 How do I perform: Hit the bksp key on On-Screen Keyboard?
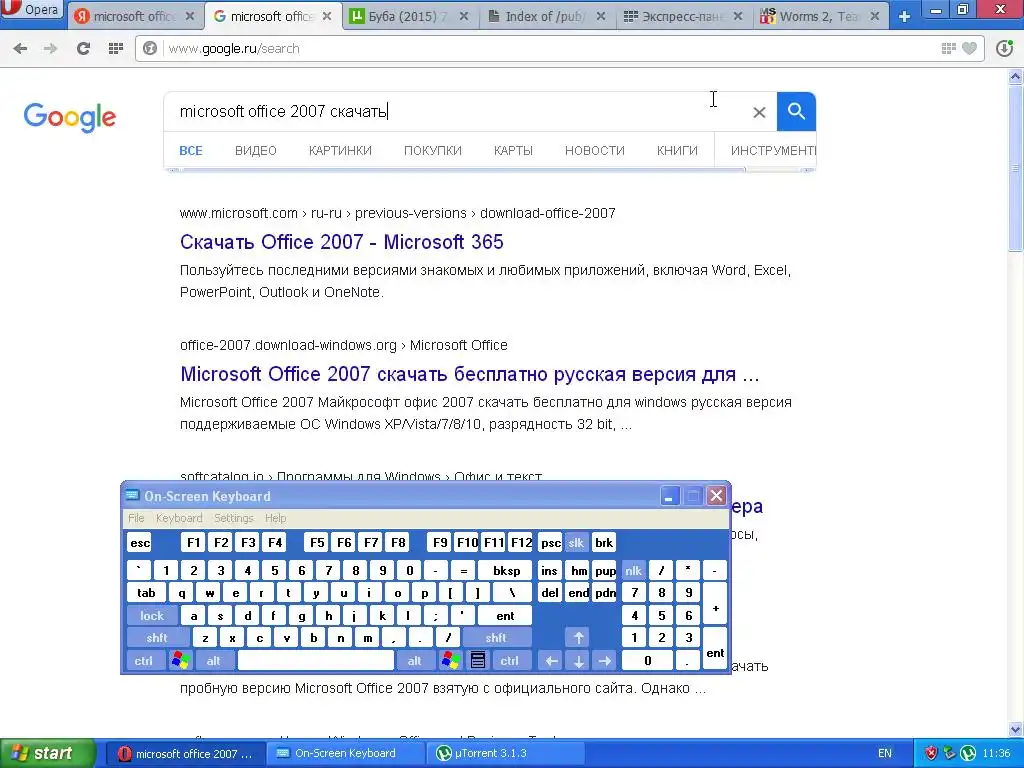(x=507, y=571)
